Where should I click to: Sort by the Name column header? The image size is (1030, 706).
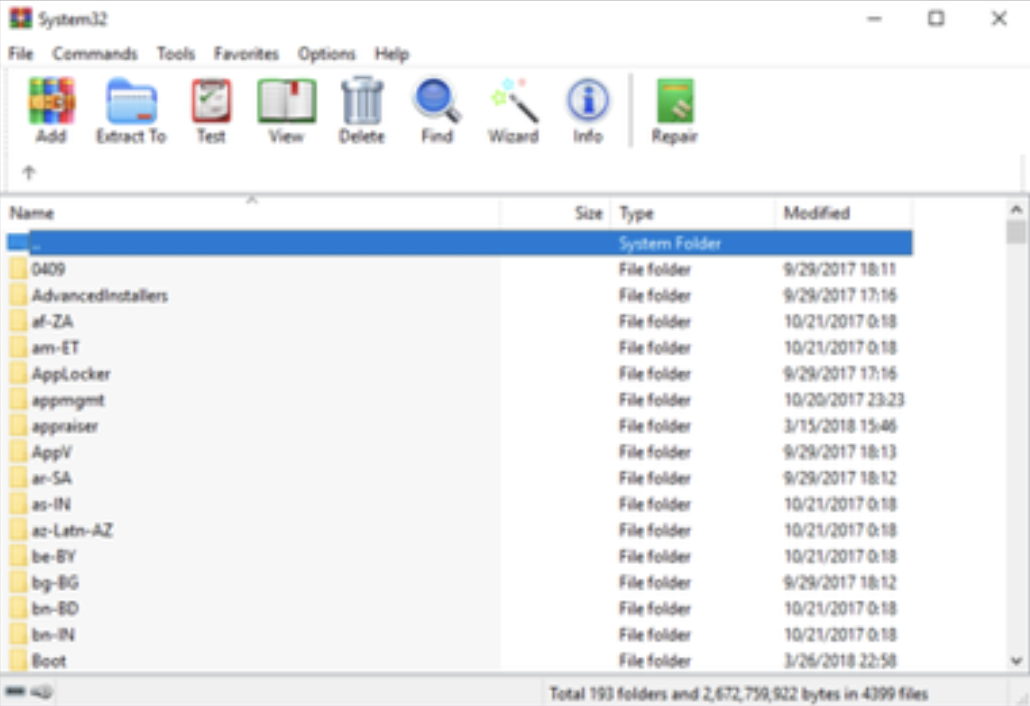252,213
